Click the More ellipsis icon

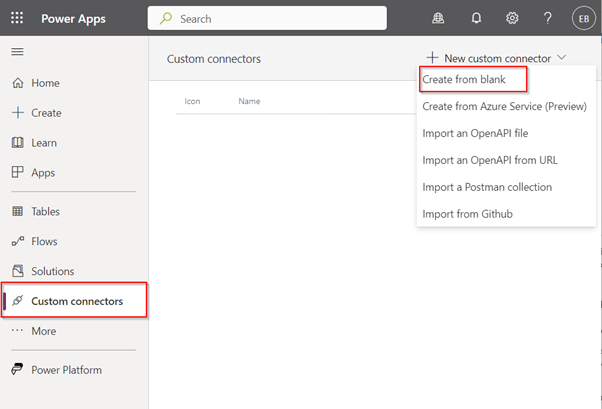pos(17,330)
